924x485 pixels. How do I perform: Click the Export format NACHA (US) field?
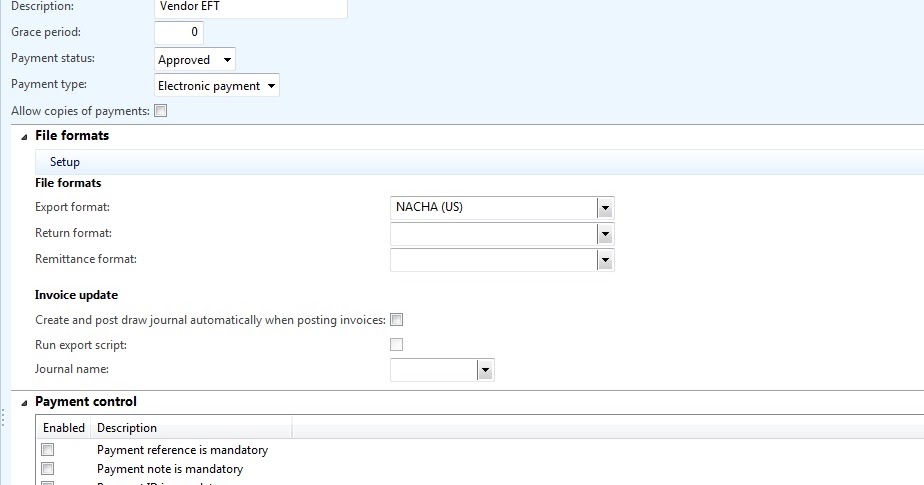pos(493,208)
